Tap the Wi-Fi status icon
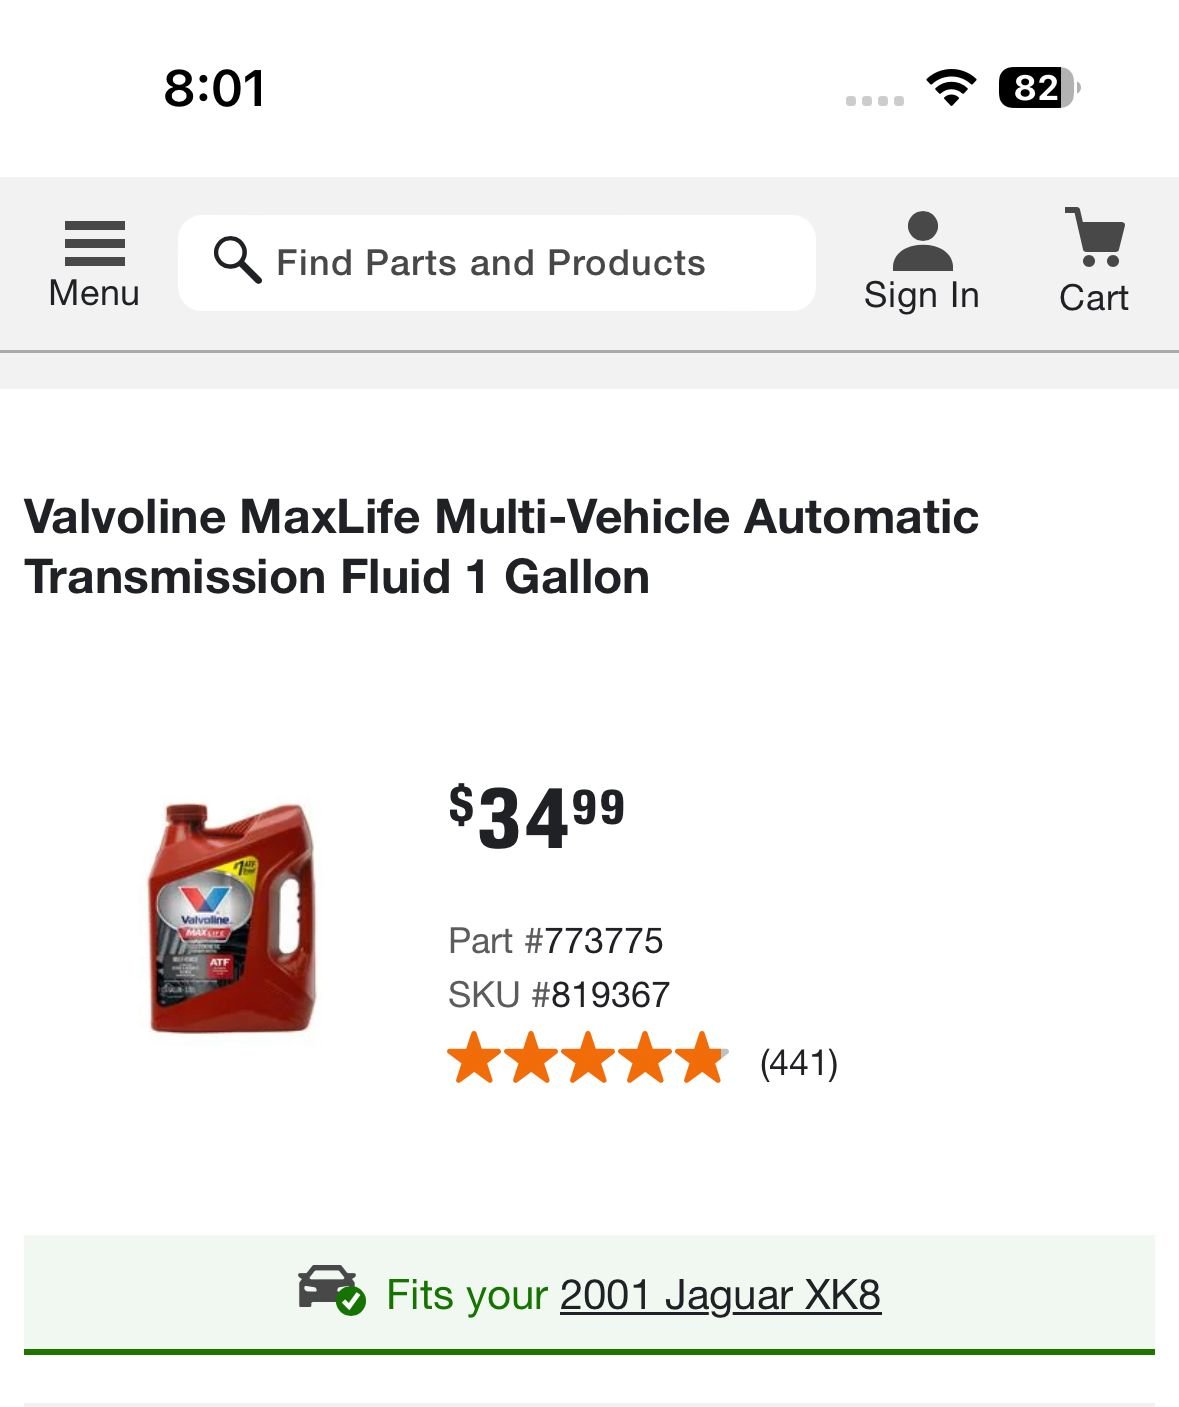The height and width of the screenshot is (1407, 1179). coord(951,88)
